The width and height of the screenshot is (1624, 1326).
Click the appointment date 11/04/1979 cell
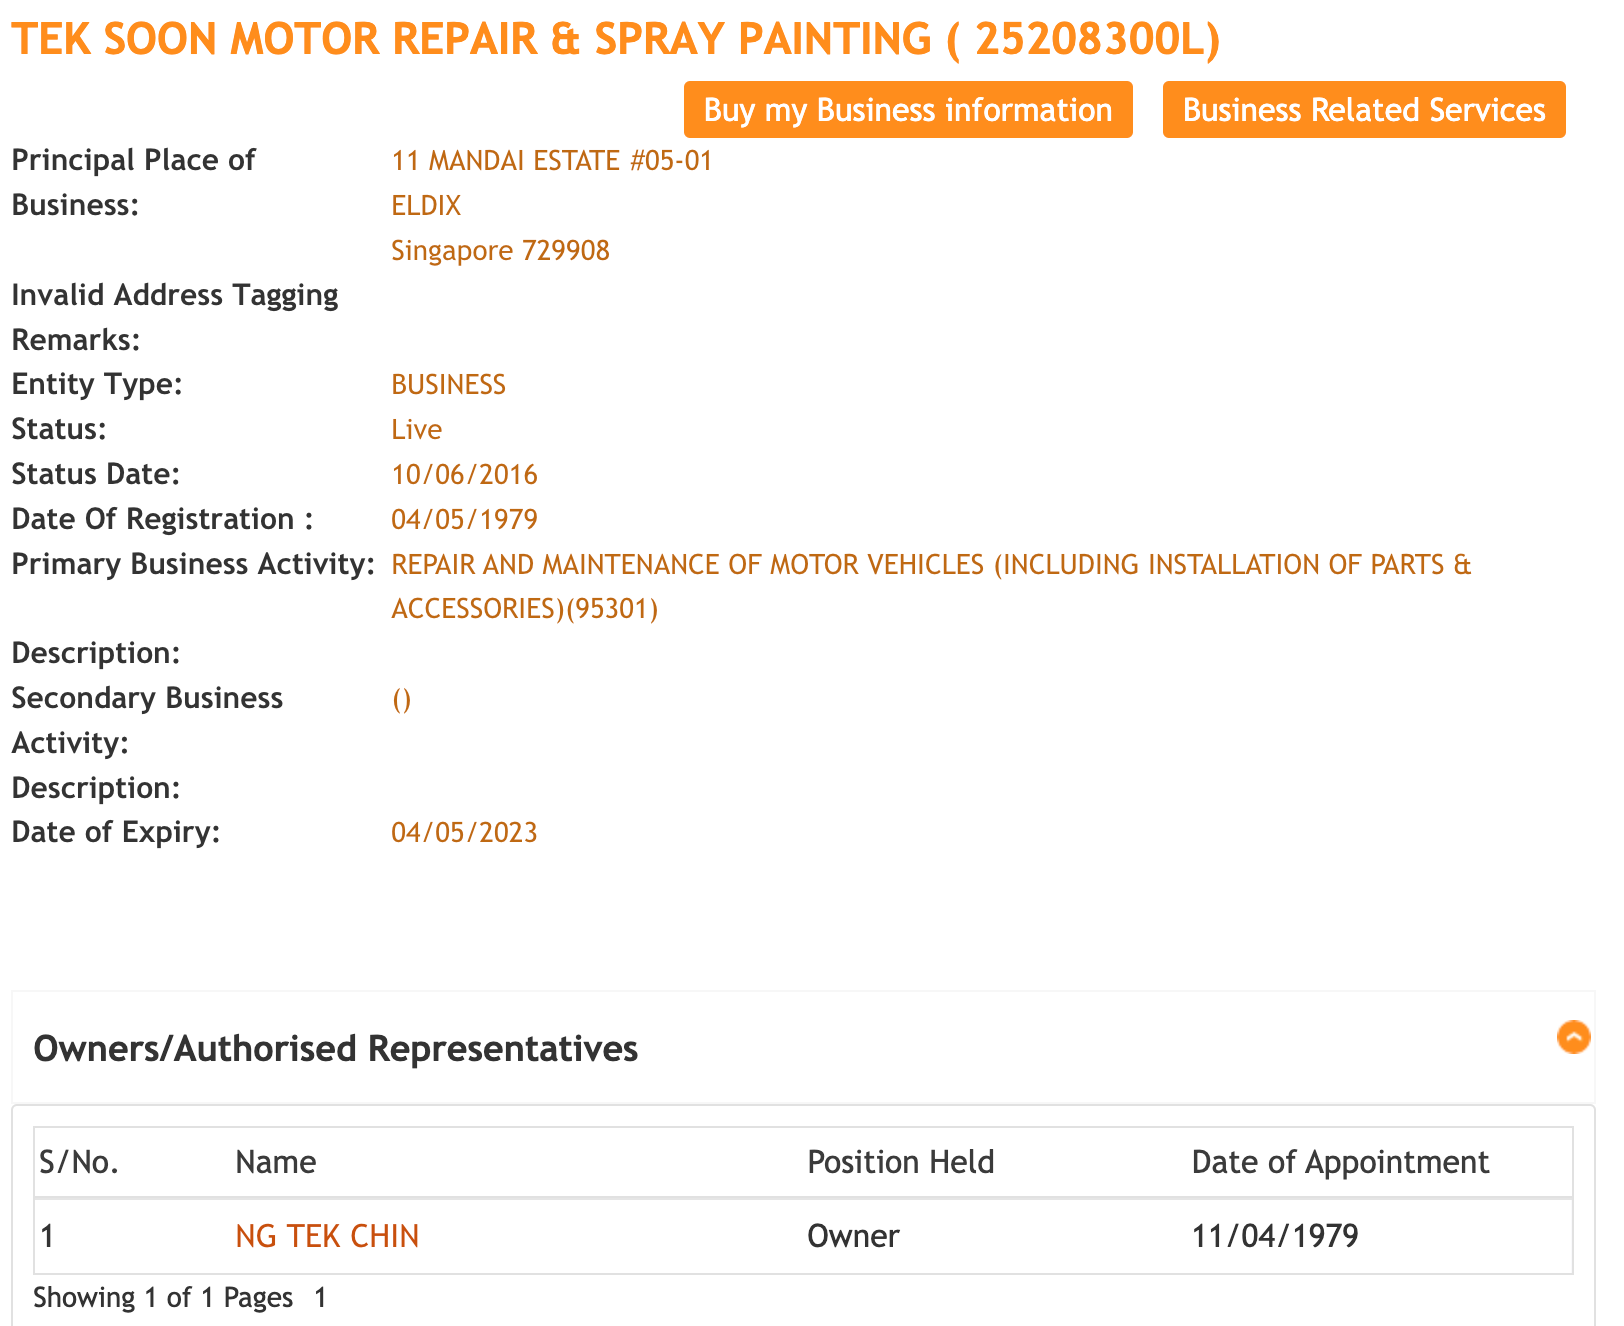(1274, 1237)
